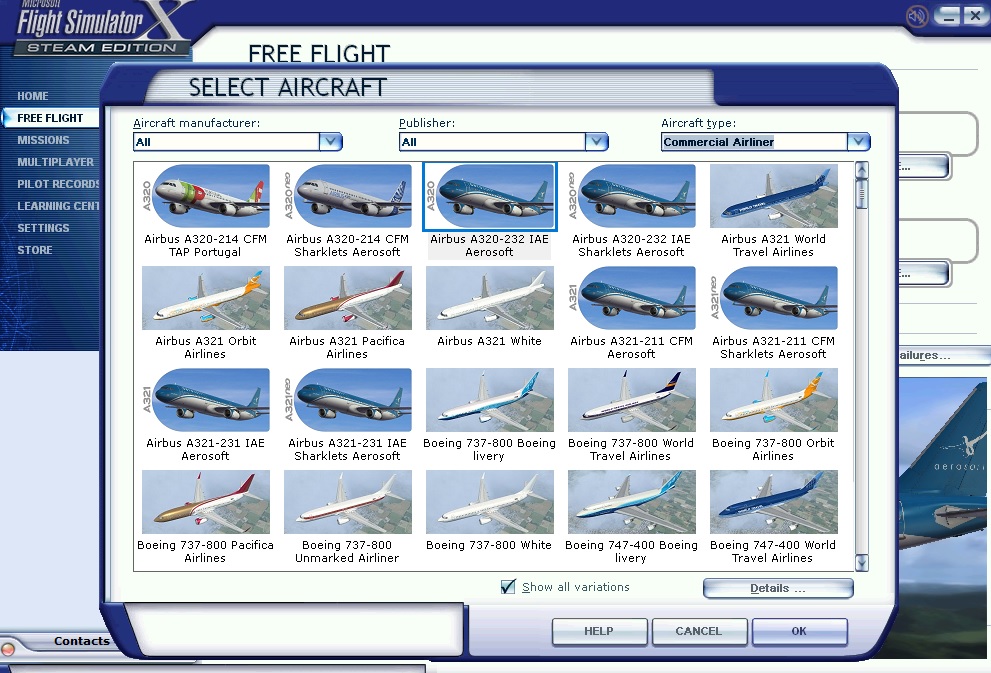Pick Boeing 737-800 Orbit Airlines aircraft

[774, 400]
